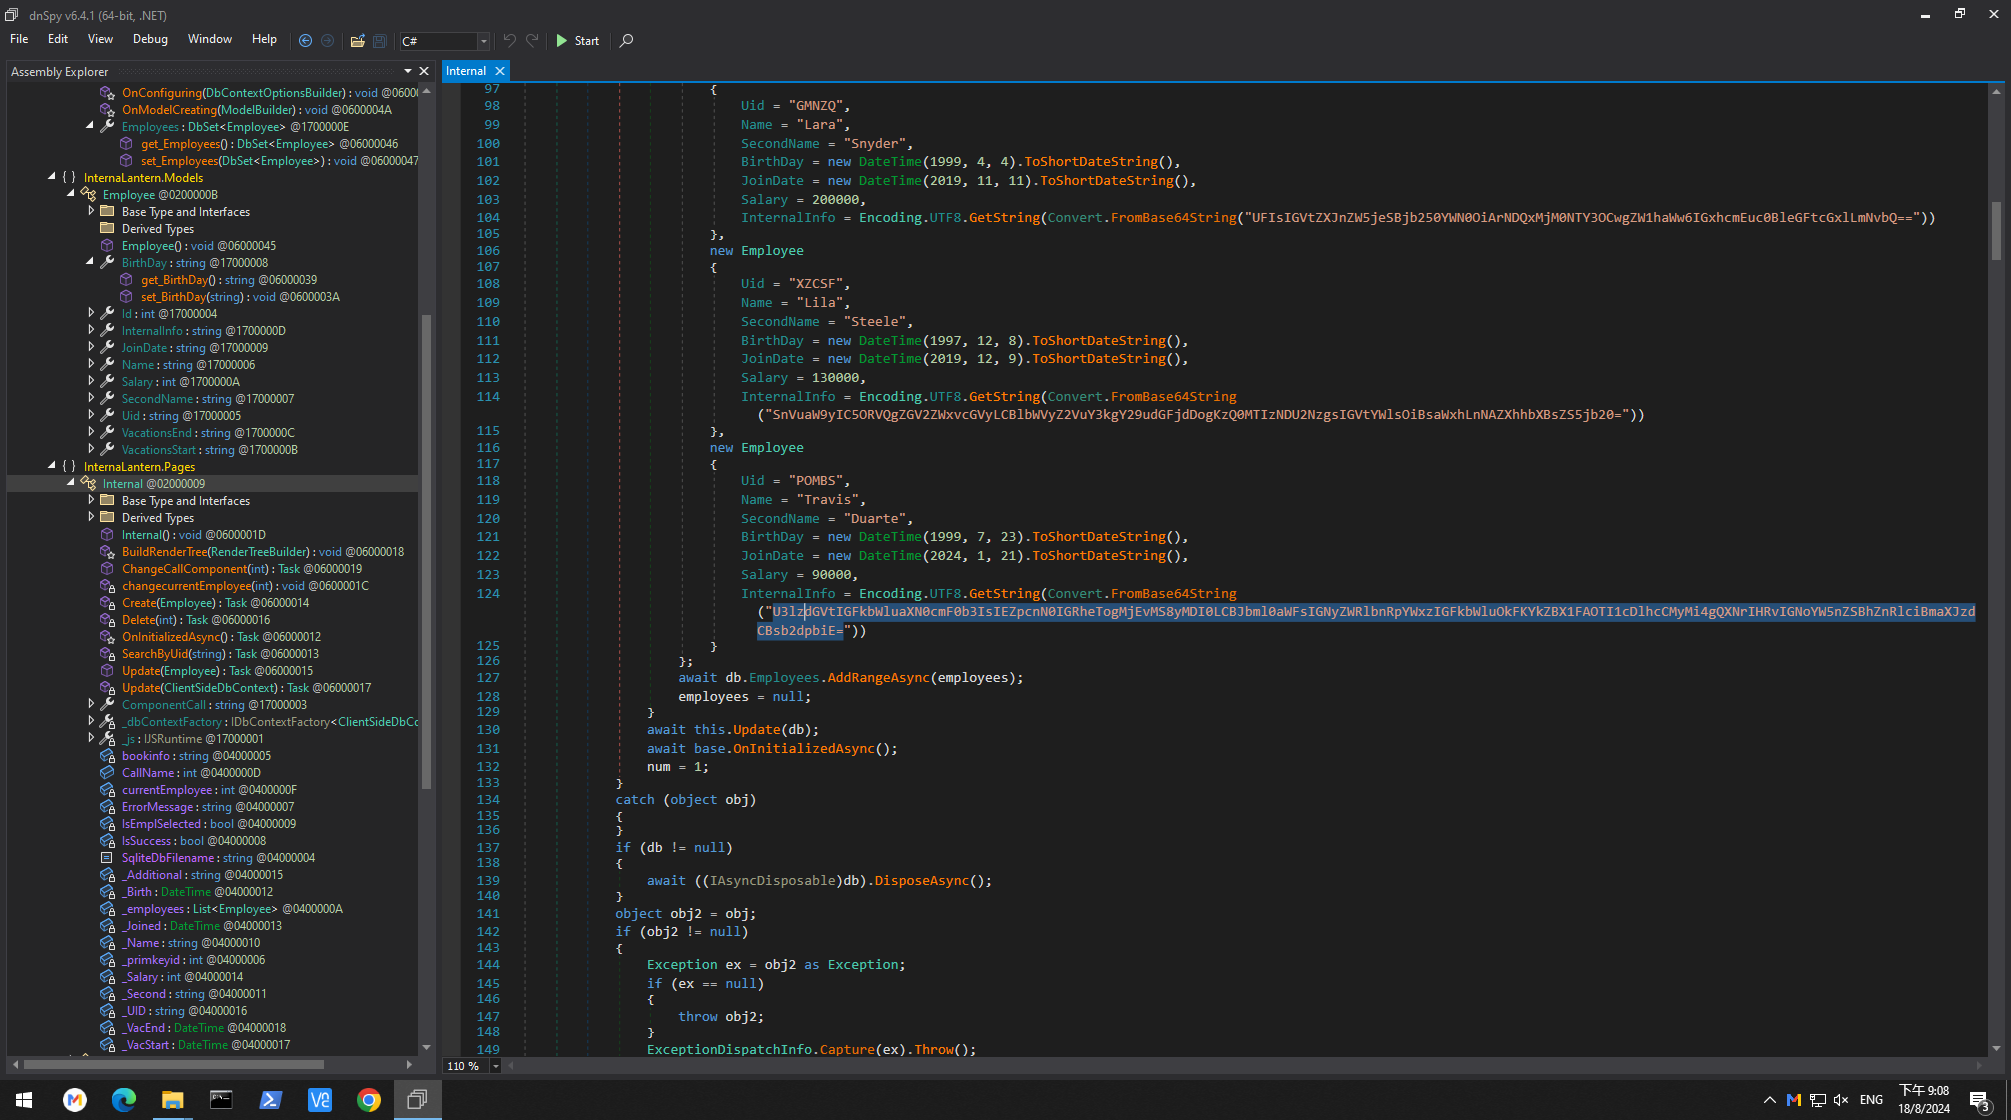Click the Derived Types folder icon under Employee
Viewport: 2011px width, 1120px height.
coord(107,228)
